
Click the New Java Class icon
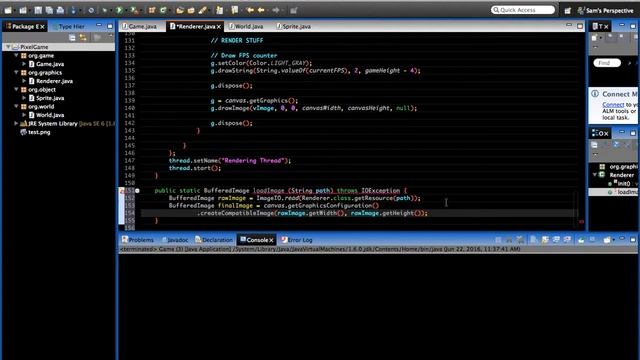pyautogui.click(x=163, y=10)
